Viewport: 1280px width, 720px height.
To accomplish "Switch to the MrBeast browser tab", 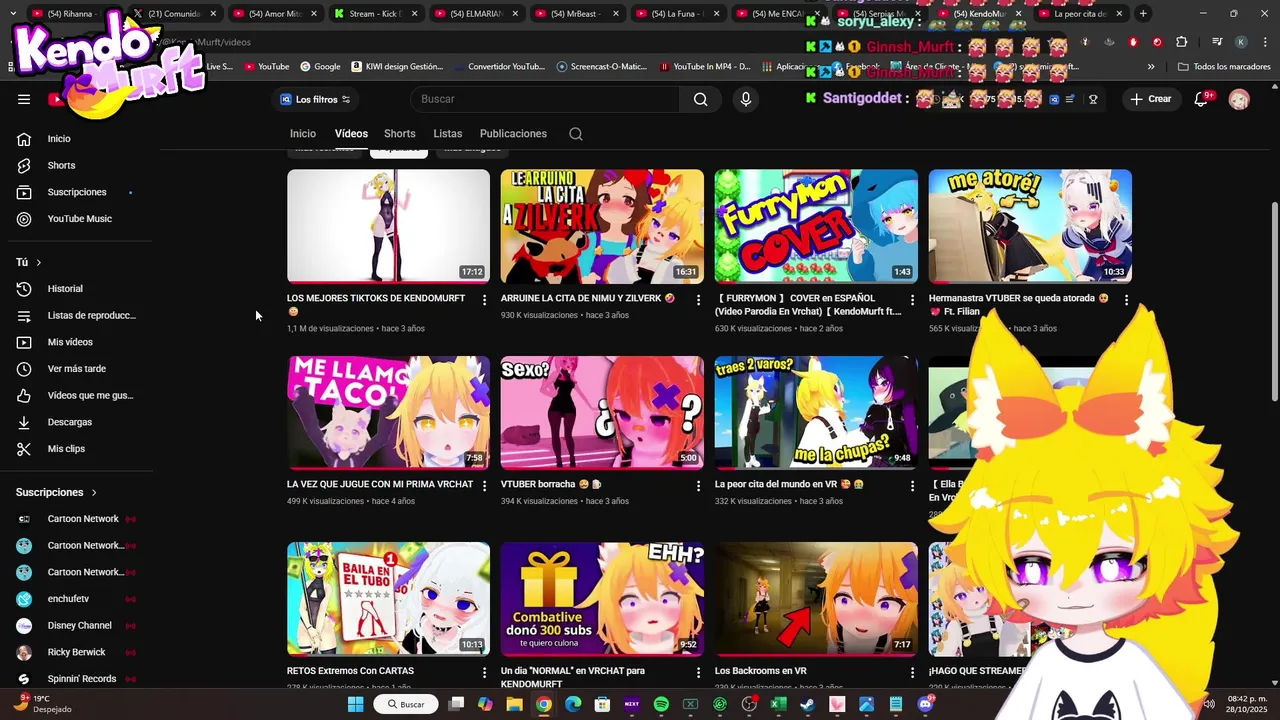I will pos(577,14).
